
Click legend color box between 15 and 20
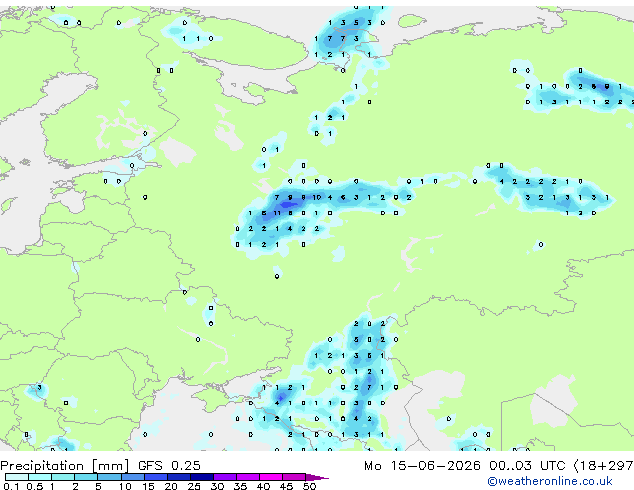(156, 477)
